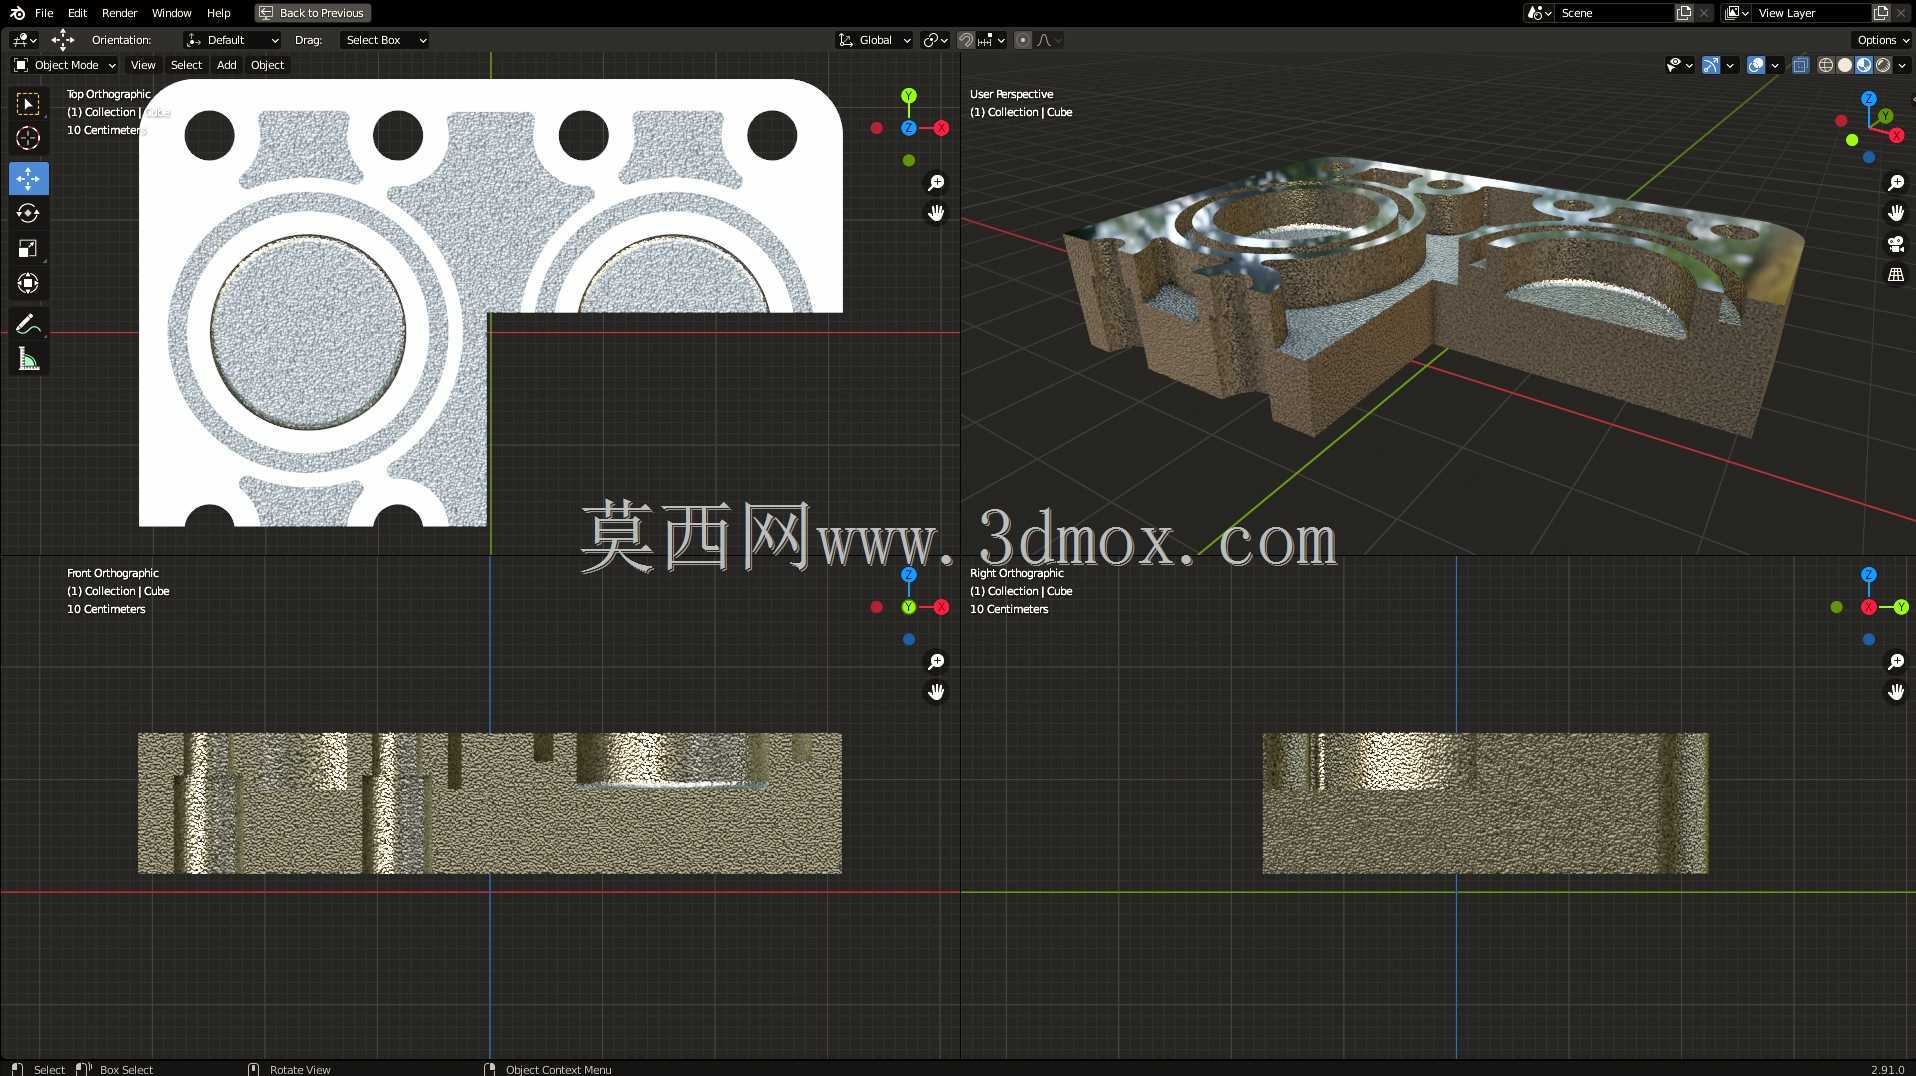This screenshot has height=1076, width=1916.
Task: Click green Y axis on Right view gizmo
Action: pos(1901,607)
